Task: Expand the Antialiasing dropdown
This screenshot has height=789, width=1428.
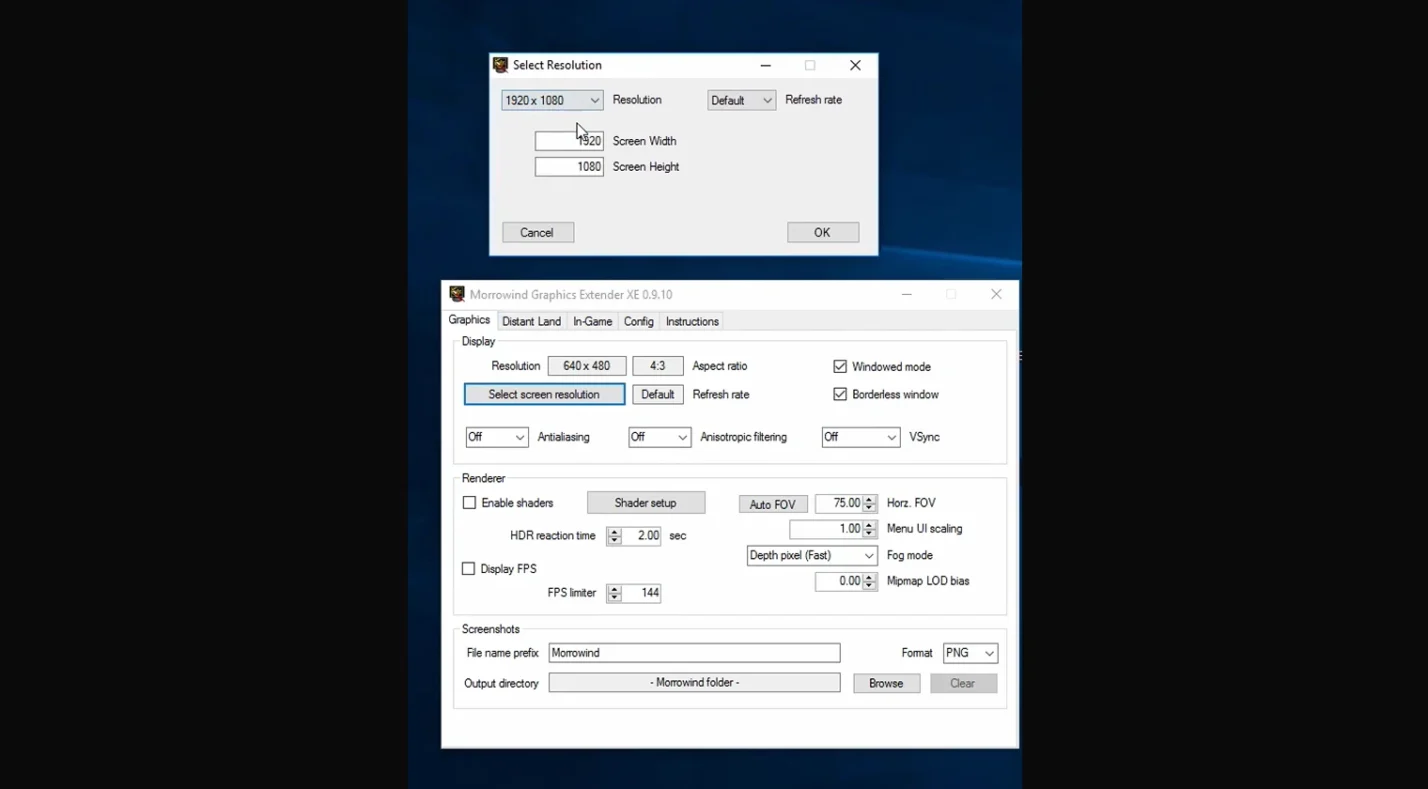Action: tap(497, 437)
